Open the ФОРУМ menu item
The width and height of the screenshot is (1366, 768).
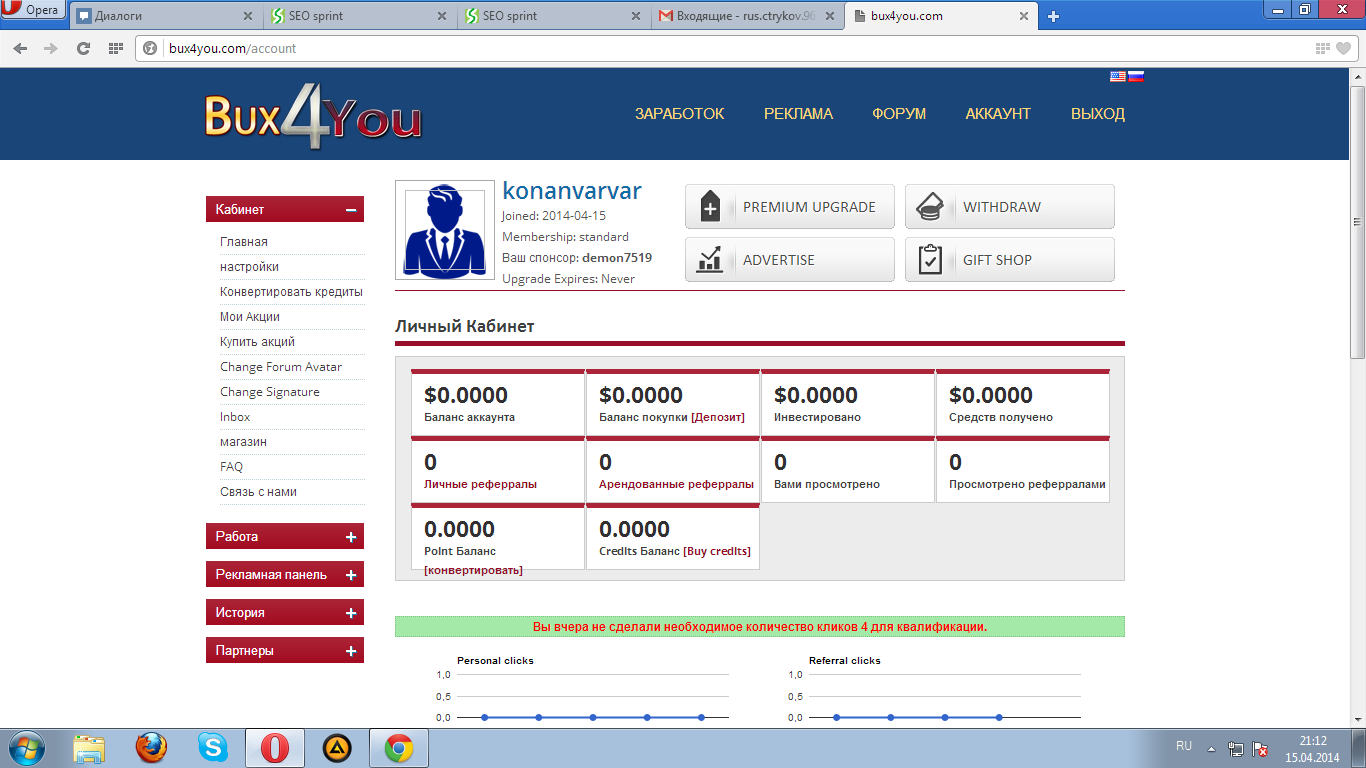point(899,114)
